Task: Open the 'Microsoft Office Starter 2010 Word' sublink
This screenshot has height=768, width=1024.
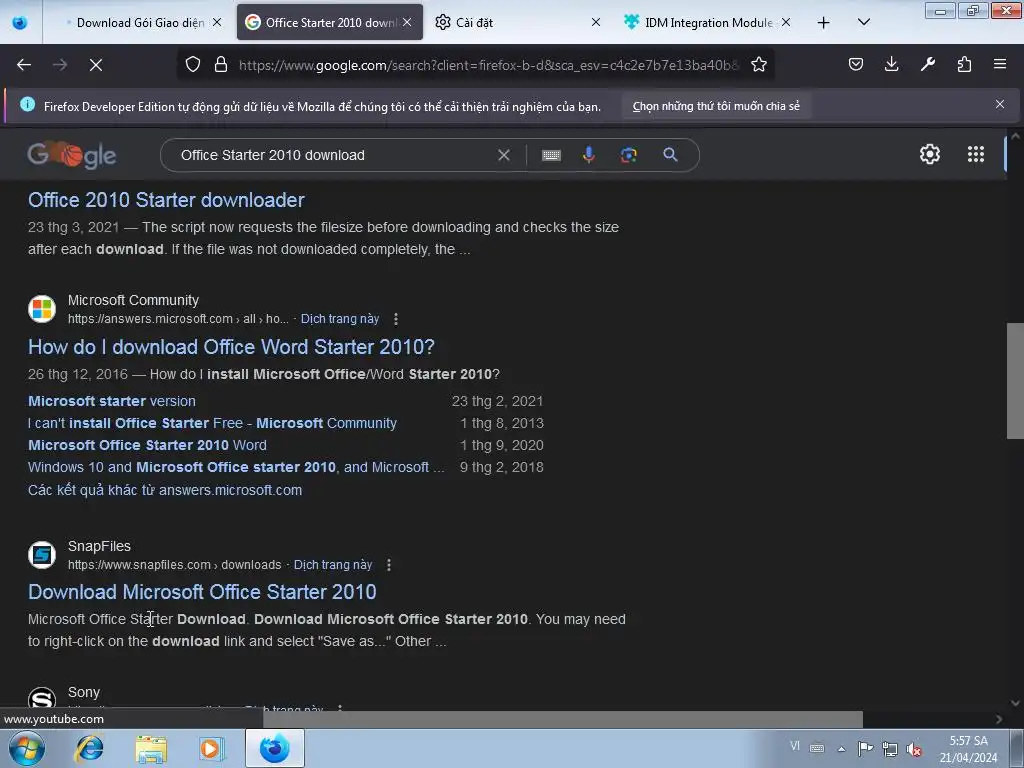Action: (147, 445)
